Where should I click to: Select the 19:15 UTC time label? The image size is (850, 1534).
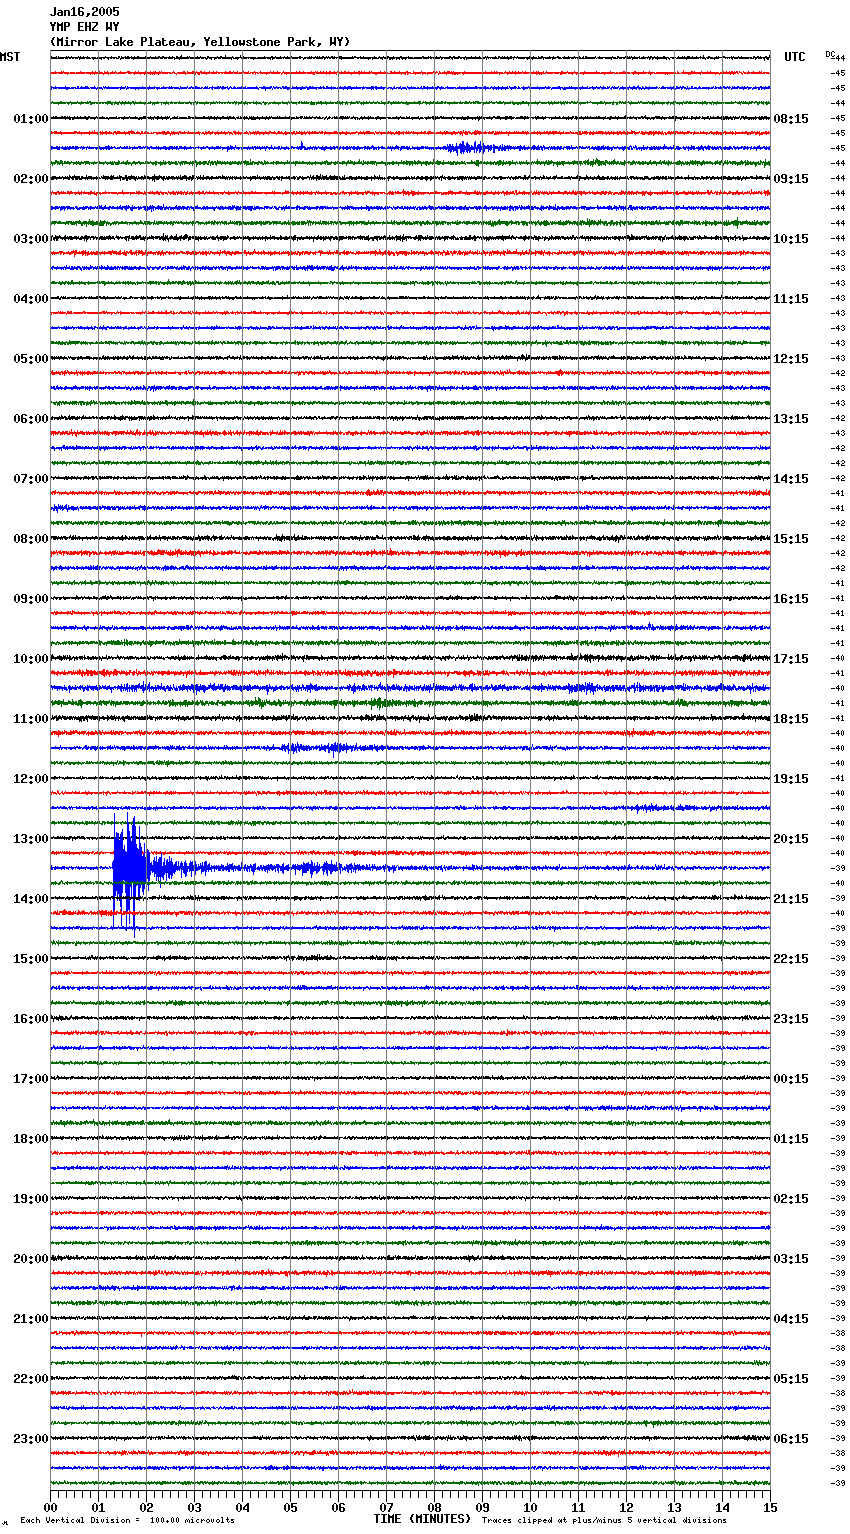[791, 779]
